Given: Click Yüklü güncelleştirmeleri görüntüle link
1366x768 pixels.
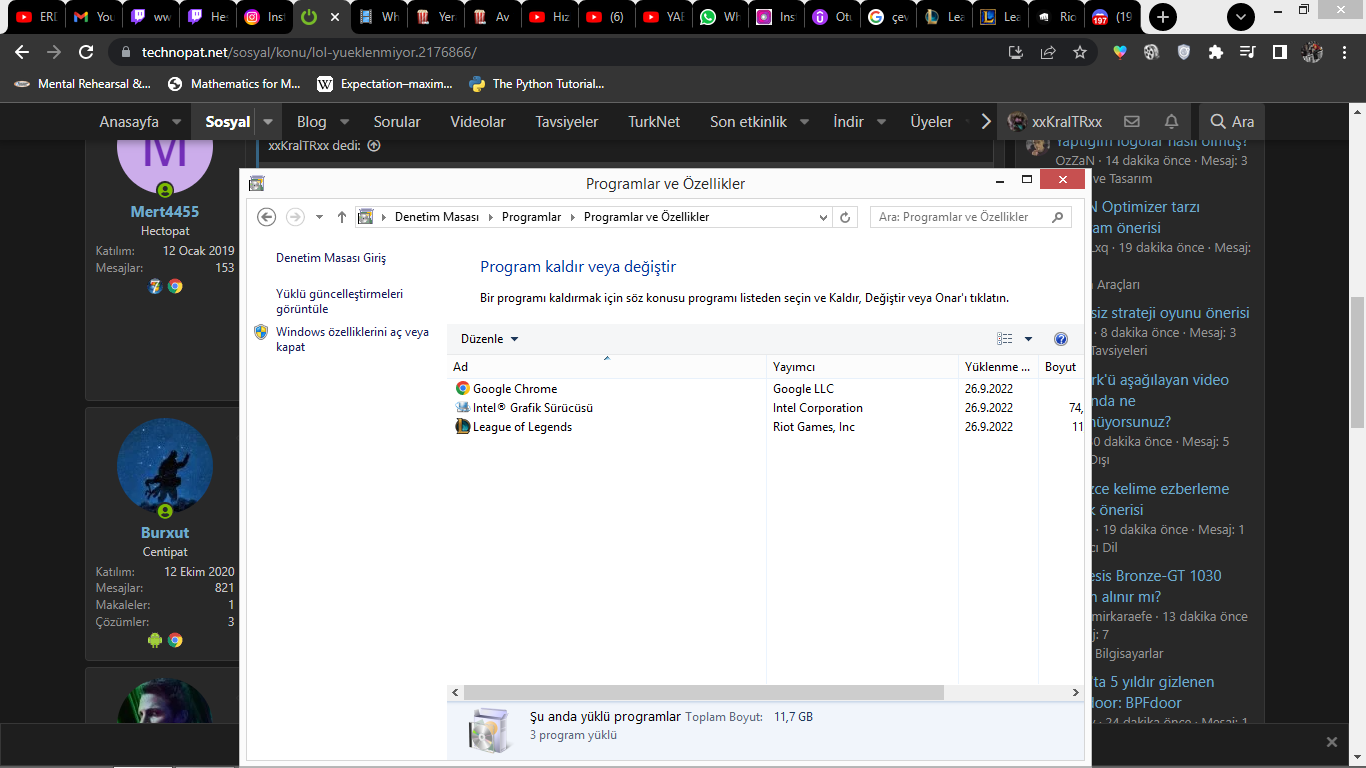Looking at the screenshot, I should 340,301.
